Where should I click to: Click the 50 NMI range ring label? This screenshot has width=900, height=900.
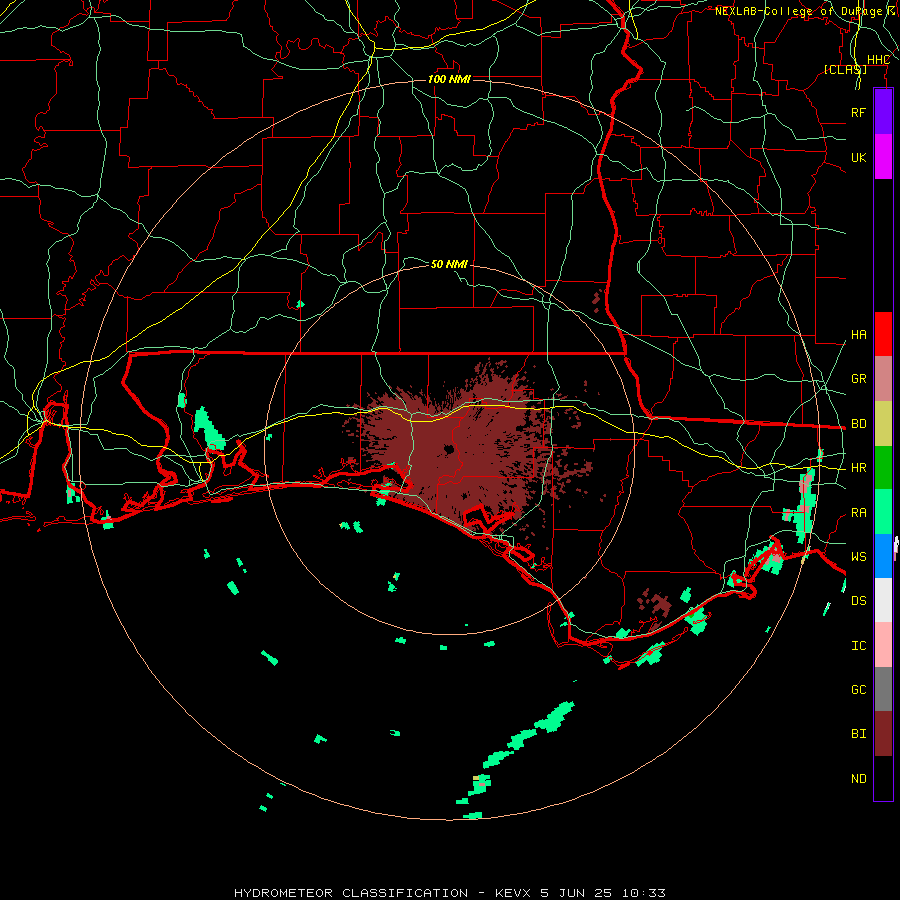449,264
